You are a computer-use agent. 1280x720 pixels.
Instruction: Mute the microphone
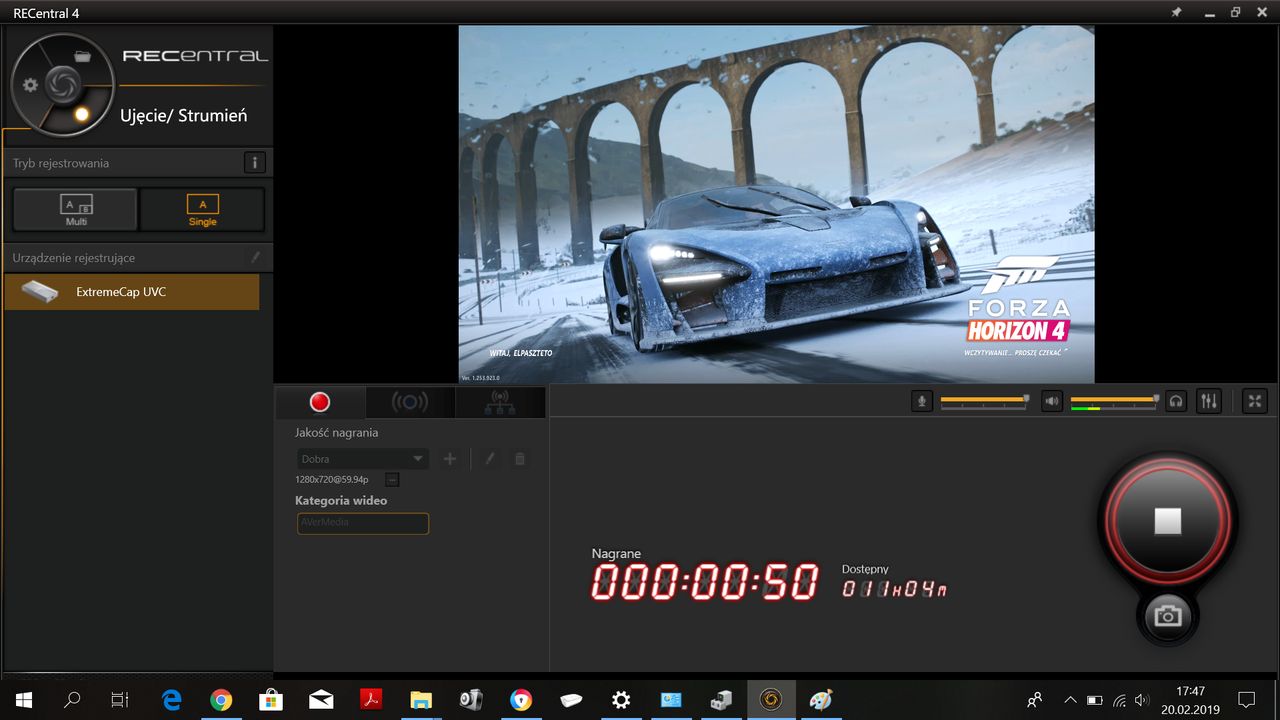click(923, 401)
